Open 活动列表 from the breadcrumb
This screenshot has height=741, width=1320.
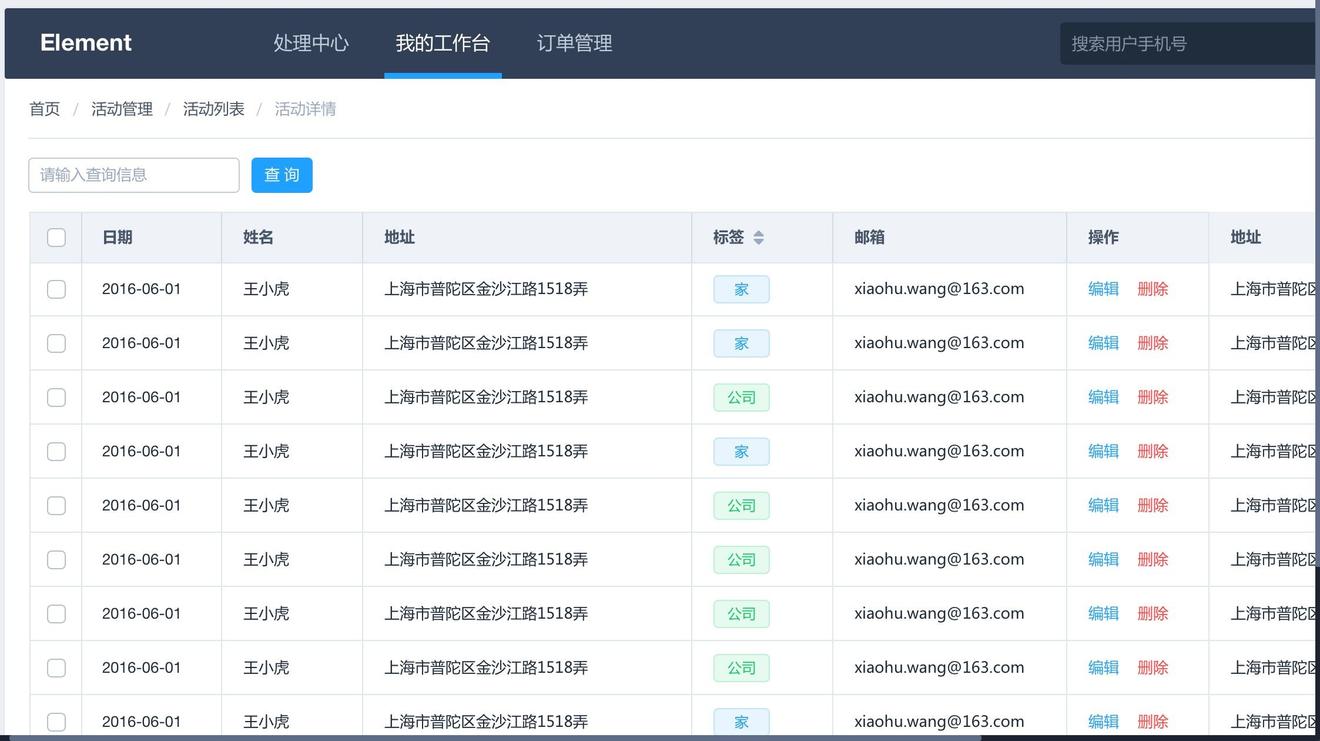[x=213, y=108]
